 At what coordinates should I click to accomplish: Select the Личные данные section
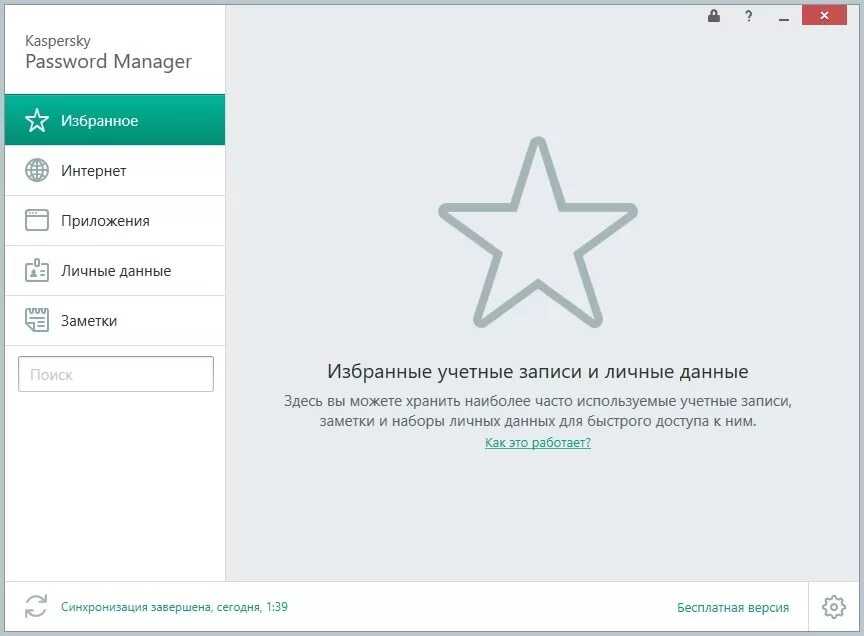pos(115,271)
